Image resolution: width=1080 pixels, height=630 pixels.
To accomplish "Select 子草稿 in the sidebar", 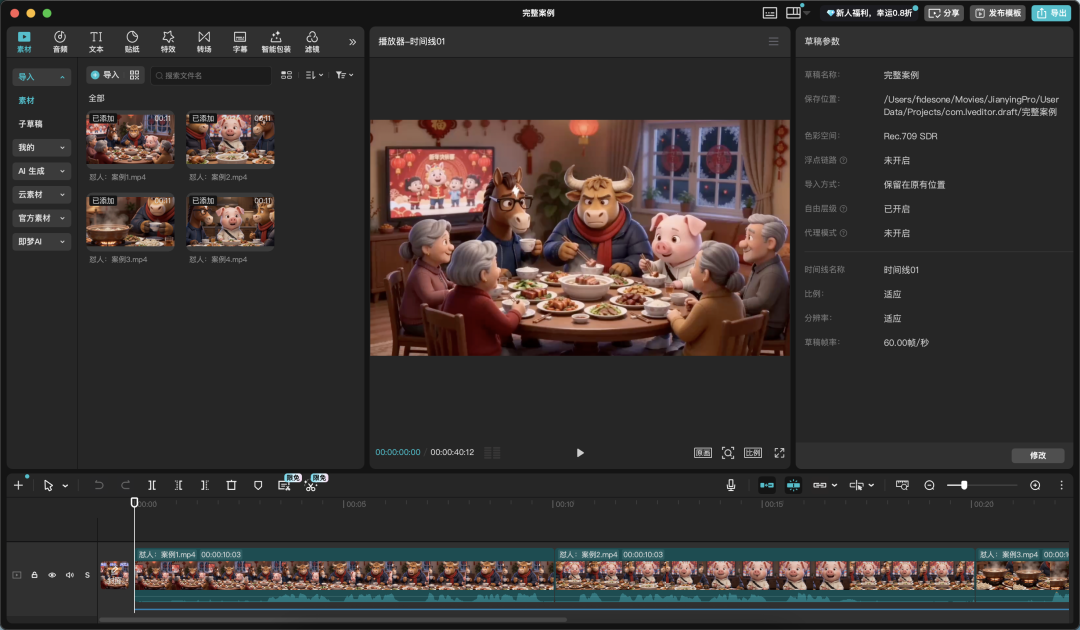I will (x=30, y=124).
